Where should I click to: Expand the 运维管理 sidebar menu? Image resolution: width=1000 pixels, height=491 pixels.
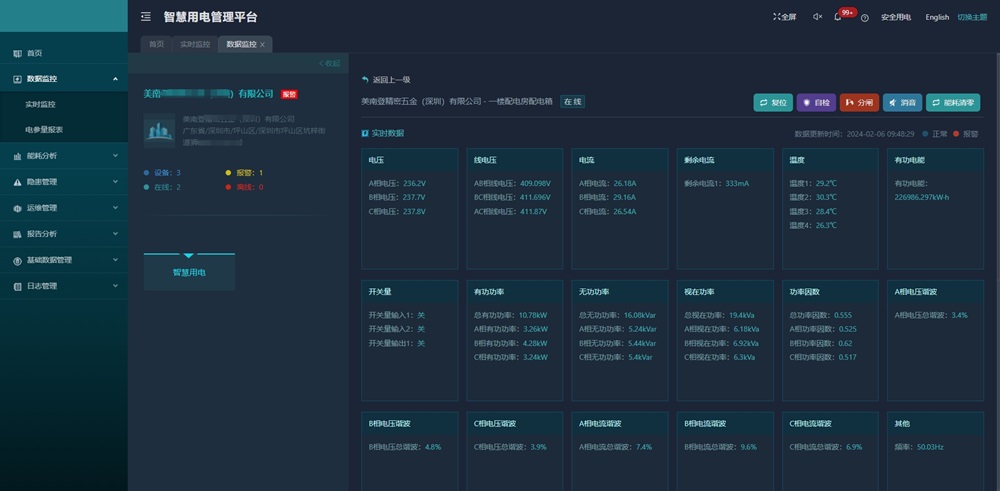pos(115,208)
